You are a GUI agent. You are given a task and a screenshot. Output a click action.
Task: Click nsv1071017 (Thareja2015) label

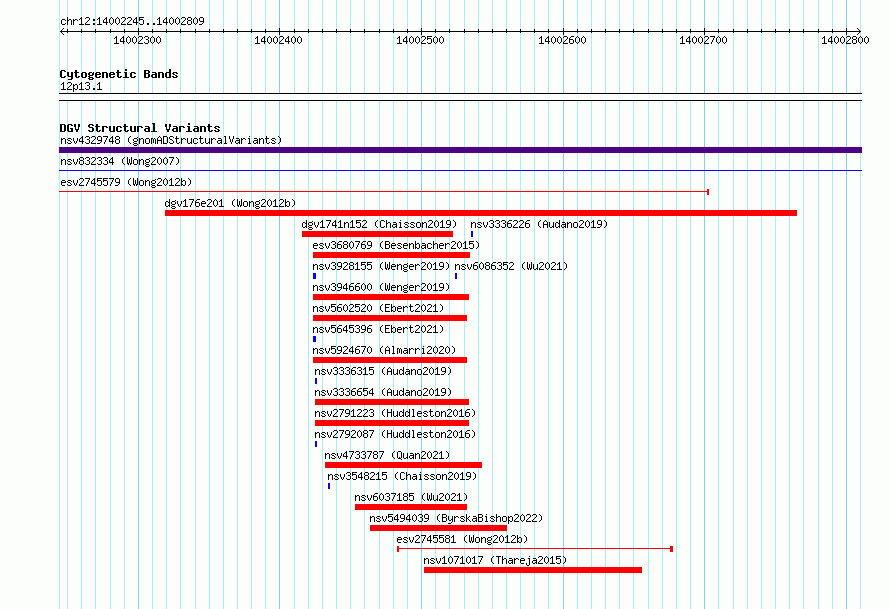tap(495, 560)
